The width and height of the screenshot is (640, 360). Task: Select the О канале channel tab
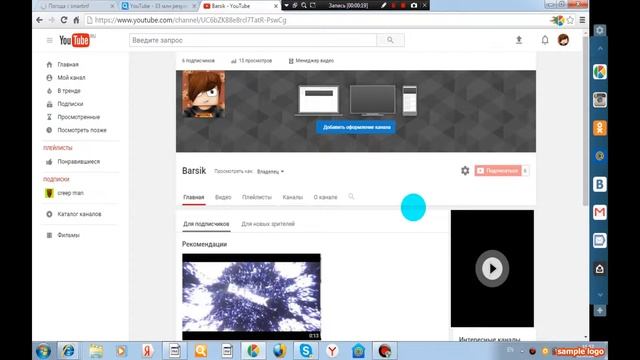click(x=325, y=197)
